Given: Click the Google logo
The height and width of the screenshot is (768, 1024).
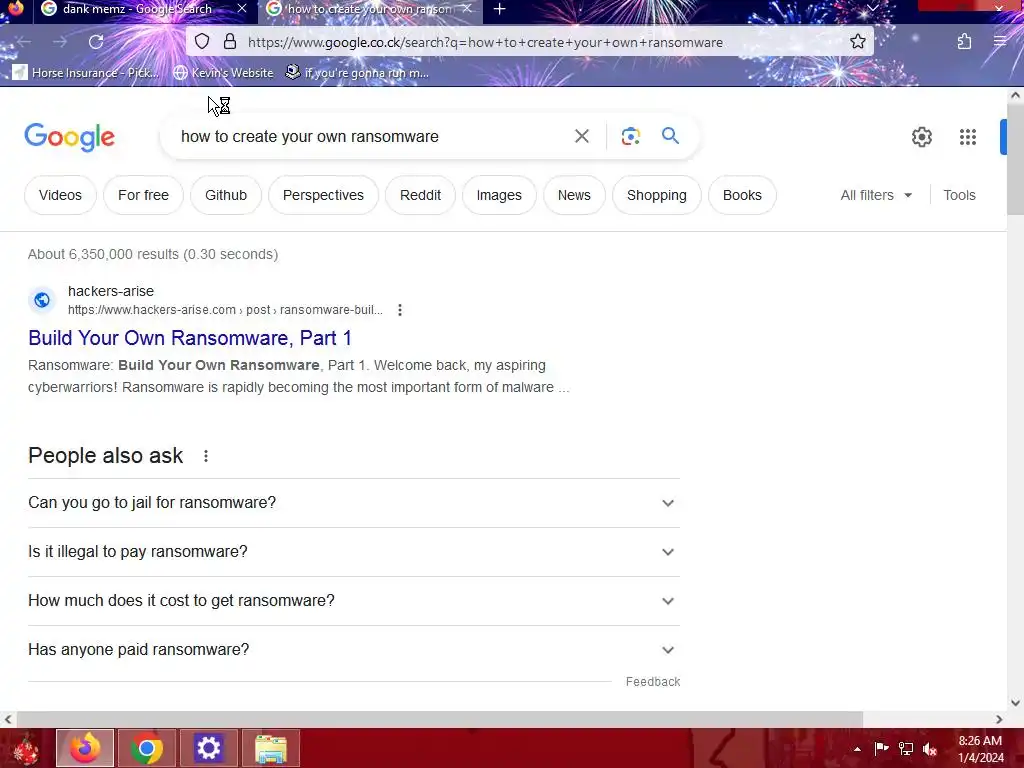Looking at the screenshot, I should tap(70, 136).
